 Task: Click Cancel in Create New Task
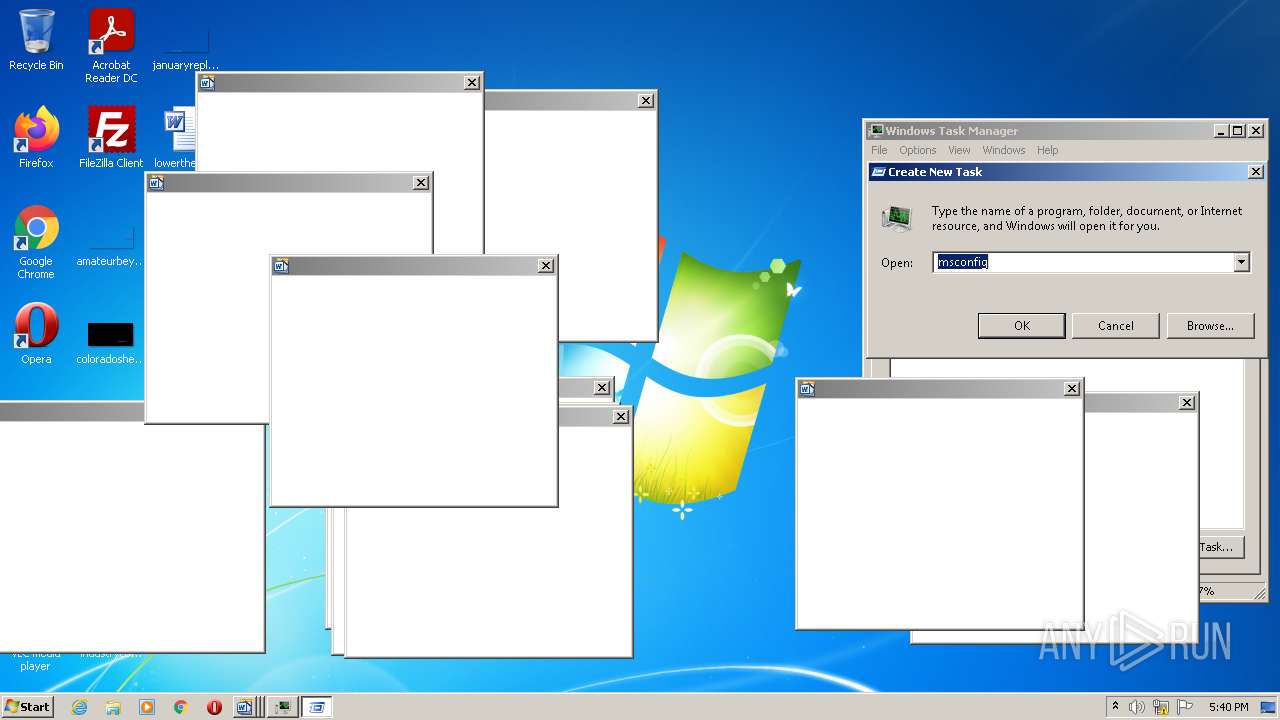tap(1115, 326)
